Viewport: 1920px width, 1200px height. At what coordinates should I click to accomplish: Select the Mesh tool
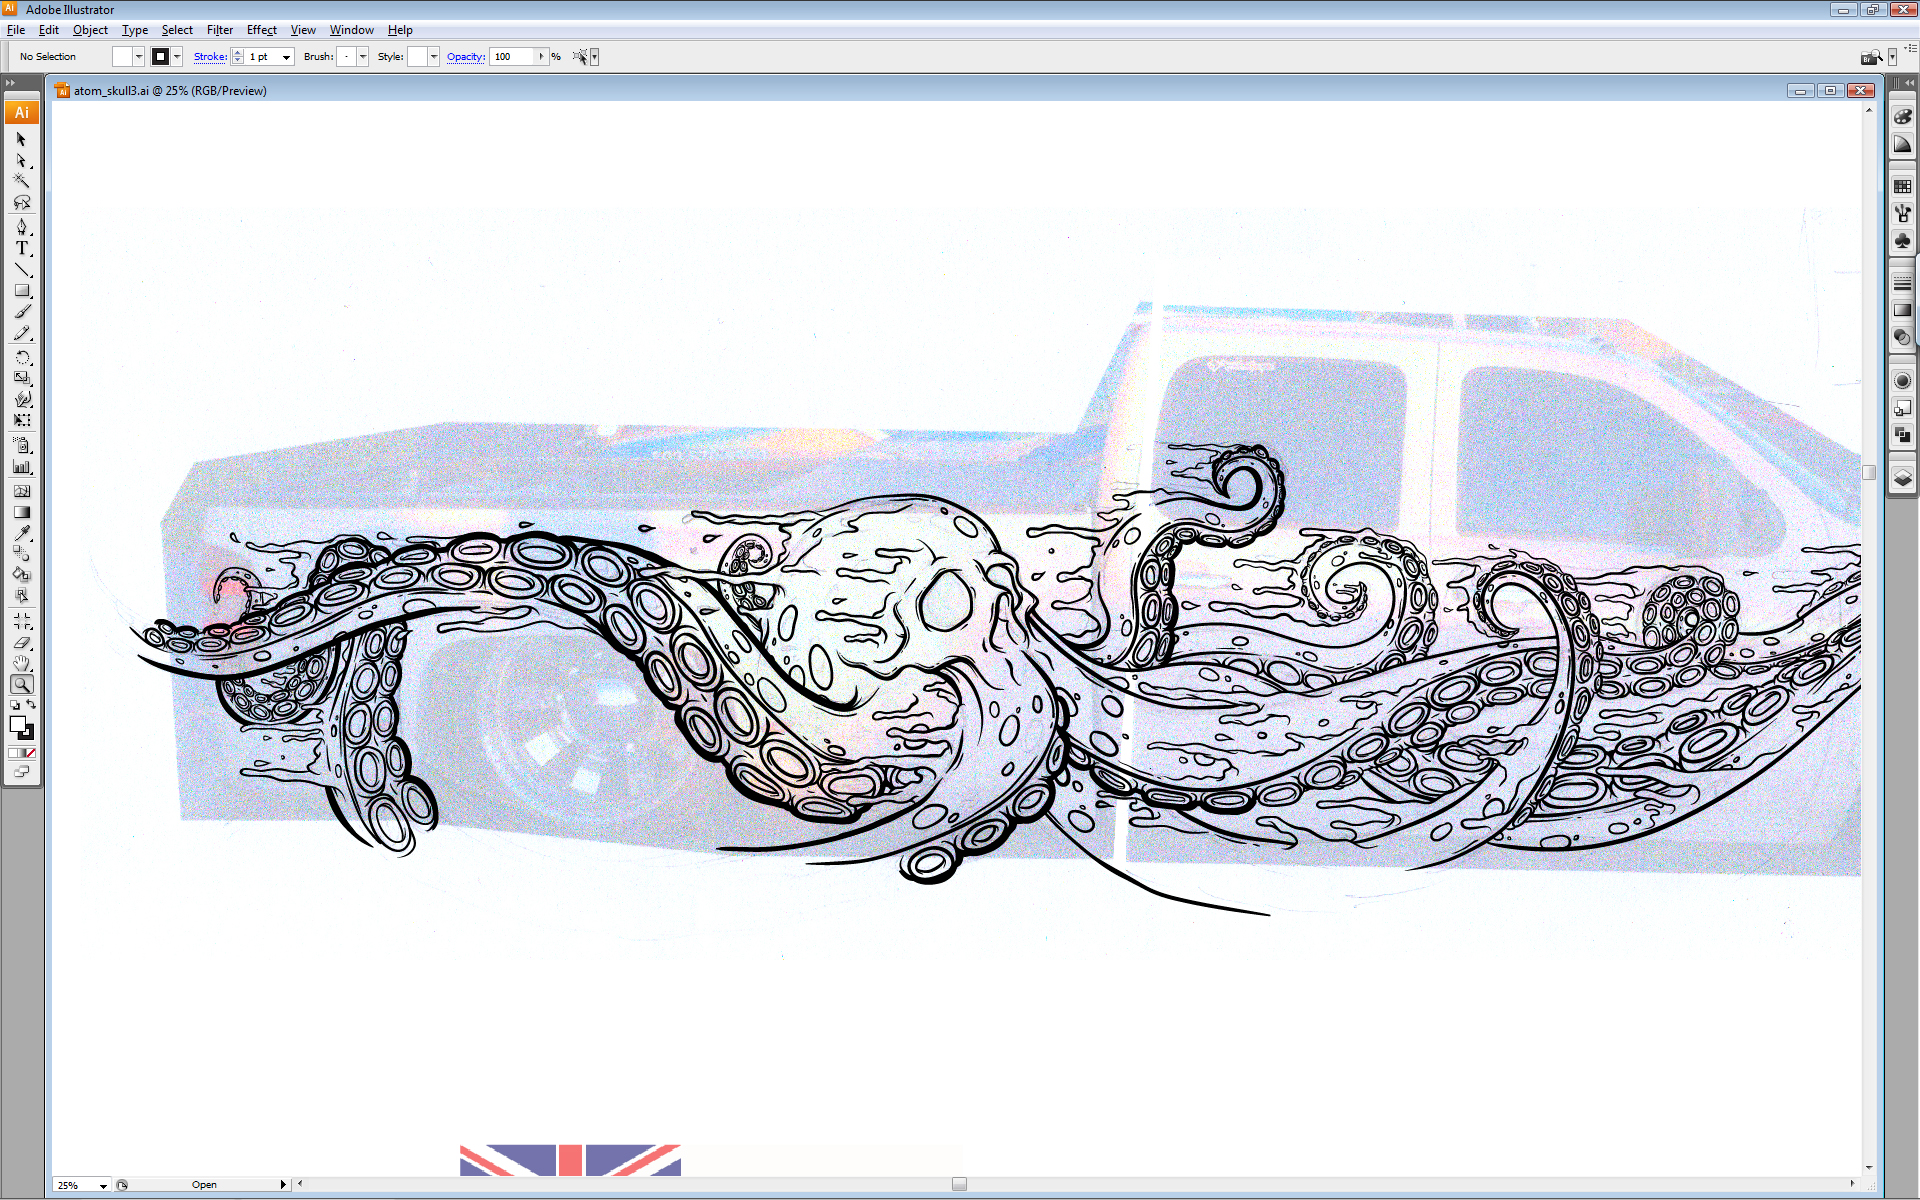coord(21,491)
